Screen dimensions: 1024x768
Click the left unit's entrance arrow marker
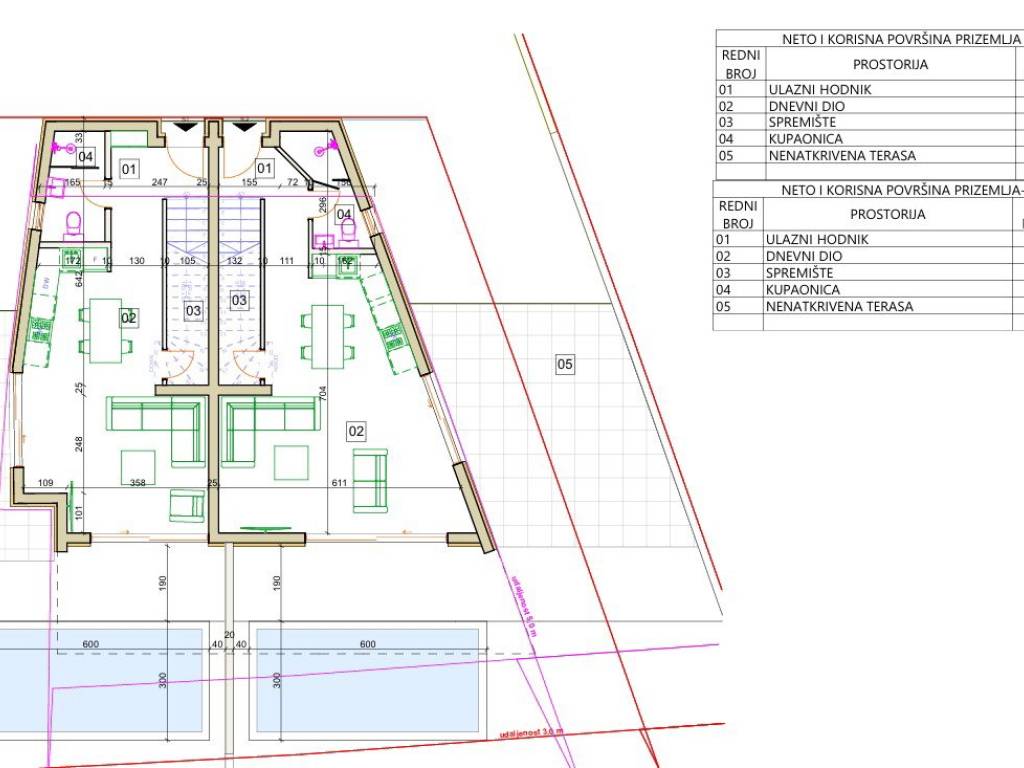click(x=185, y=126)
